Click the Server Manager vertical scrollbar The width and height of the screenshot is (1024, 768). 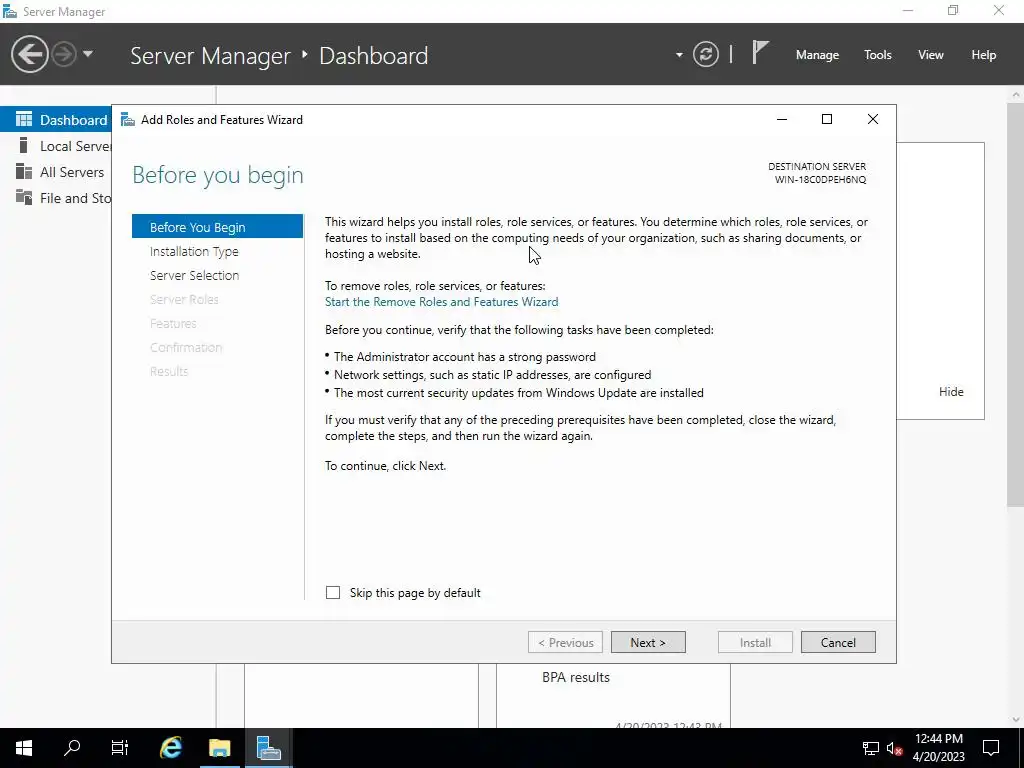[x=1016, y=304]
